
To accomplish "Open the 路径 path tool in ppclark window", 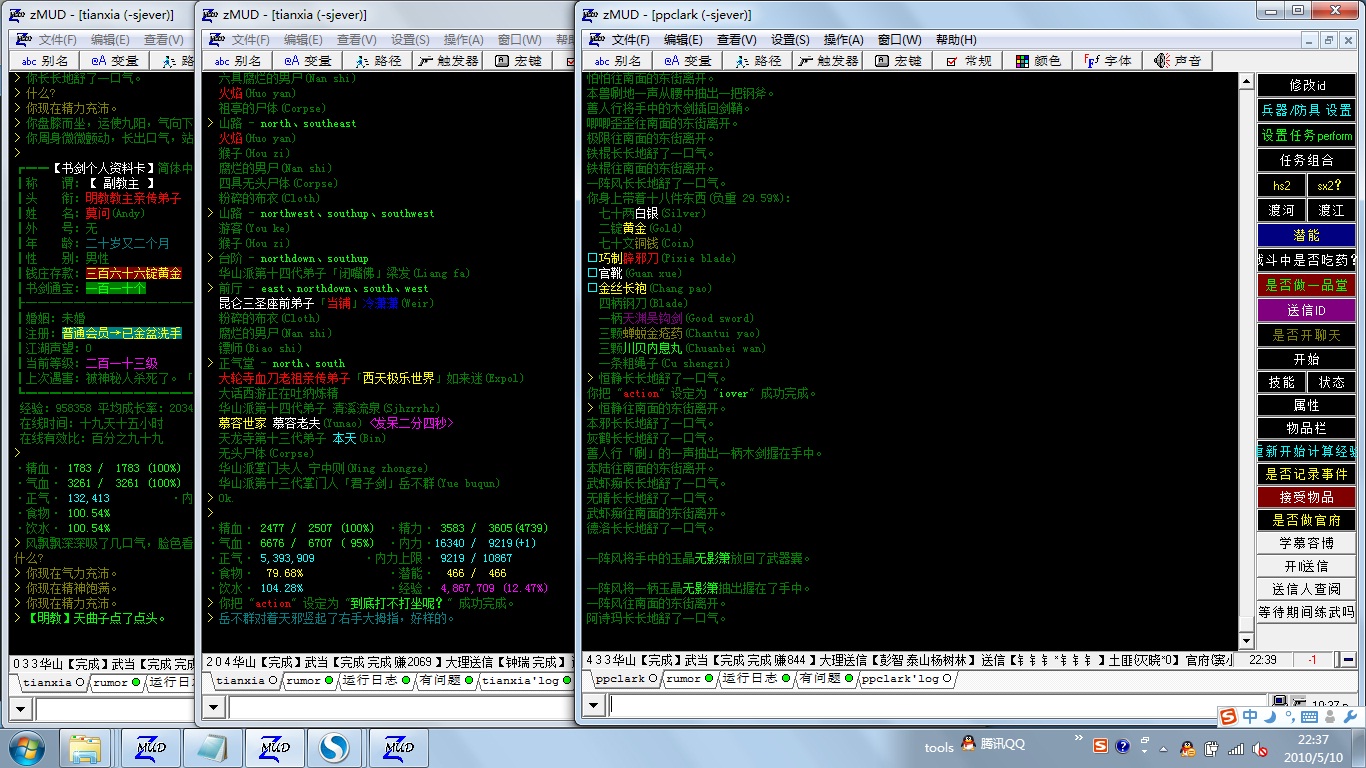I will click(x=758, y=61).
